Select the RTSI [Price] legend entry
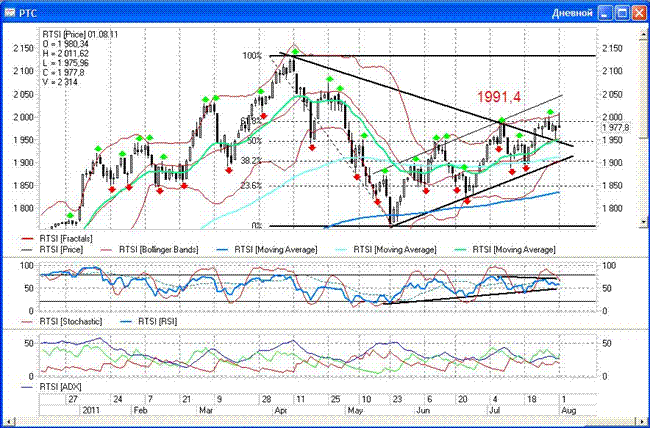Viewport: 650px width, 428px height. pyautogui.click(x=51, y=250)
